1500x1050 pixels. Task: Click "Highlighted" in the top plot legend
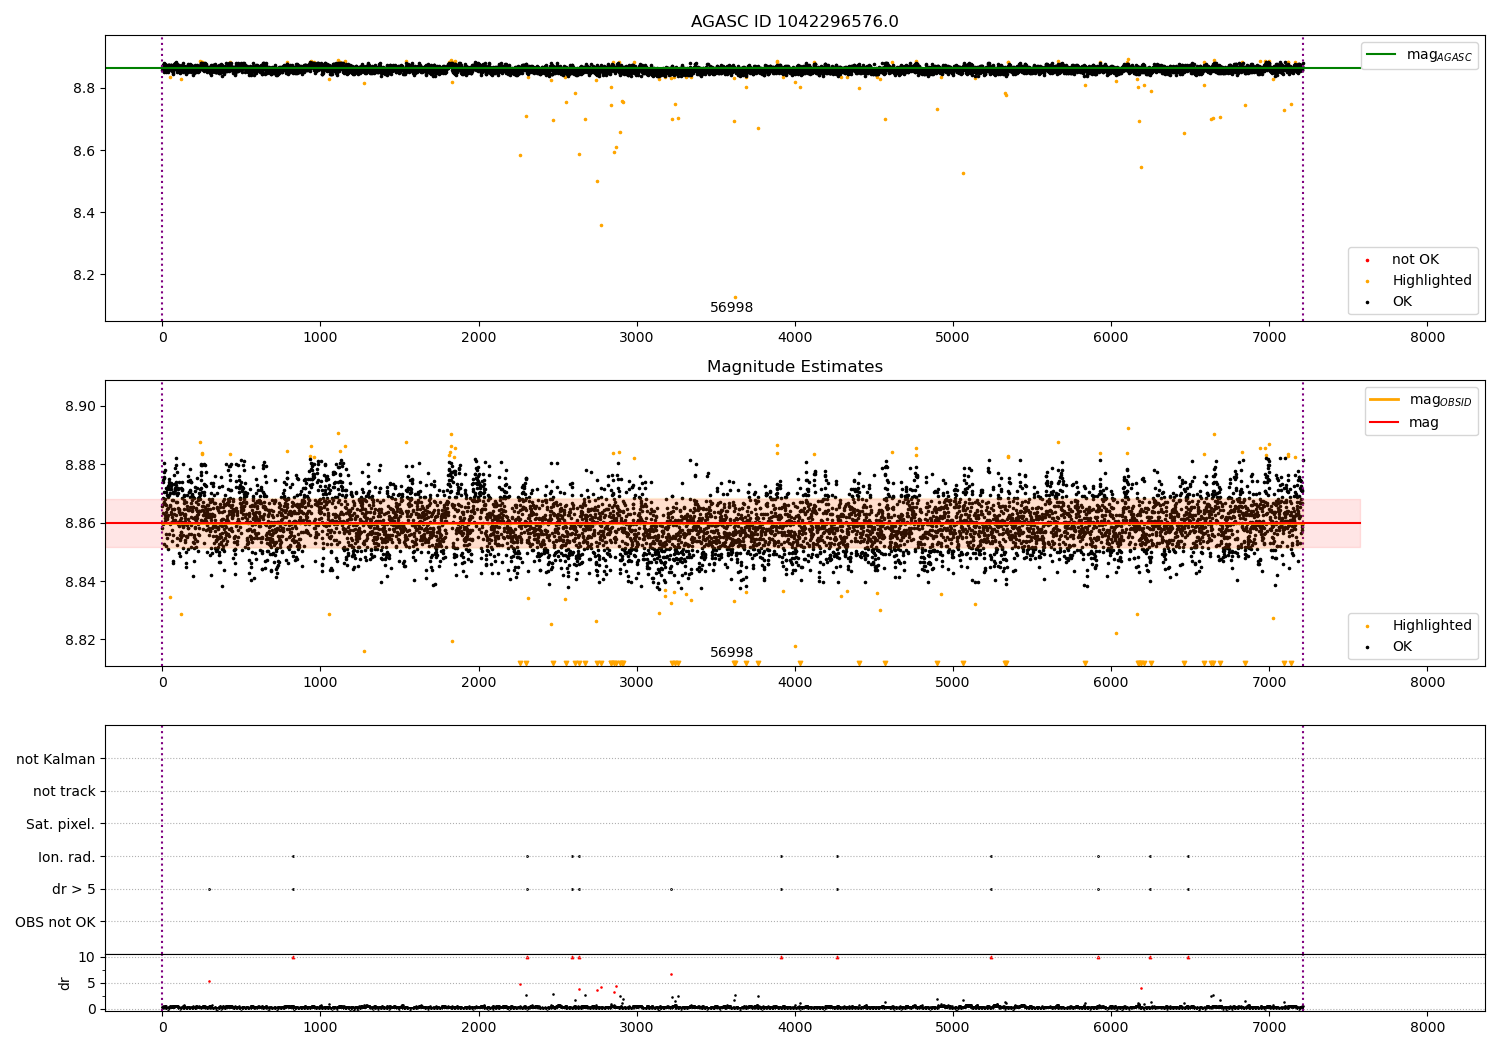[x=1432, y=281]
